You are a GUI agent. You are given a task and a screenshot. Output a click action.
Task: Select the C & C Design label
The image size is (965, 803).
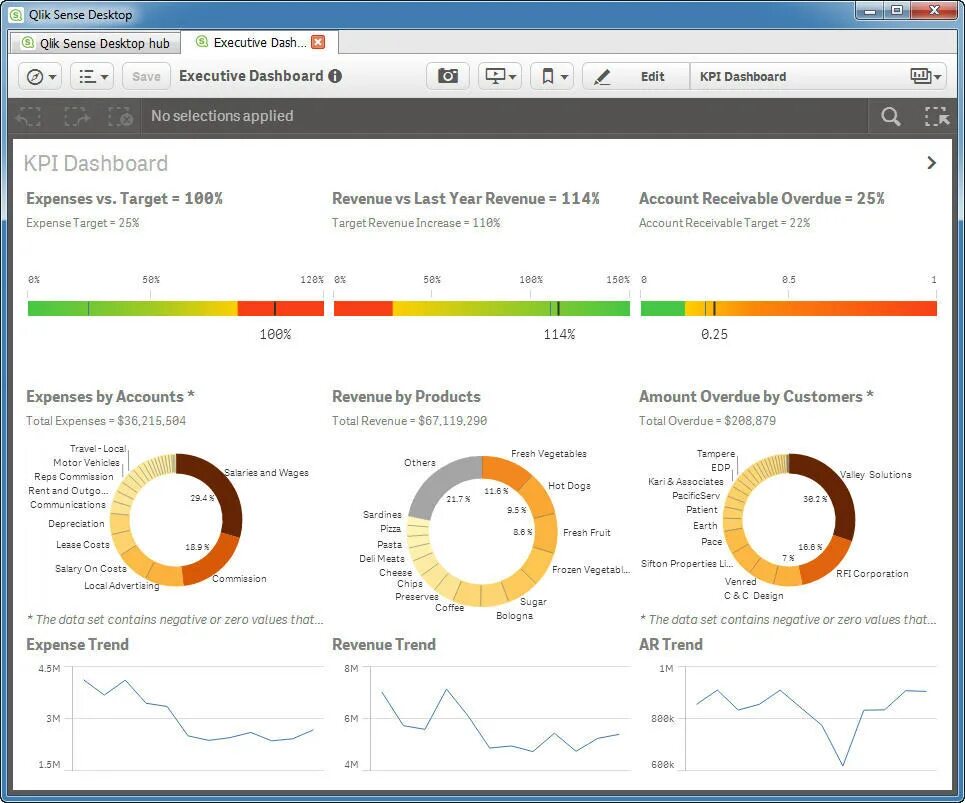pos(753,596)
